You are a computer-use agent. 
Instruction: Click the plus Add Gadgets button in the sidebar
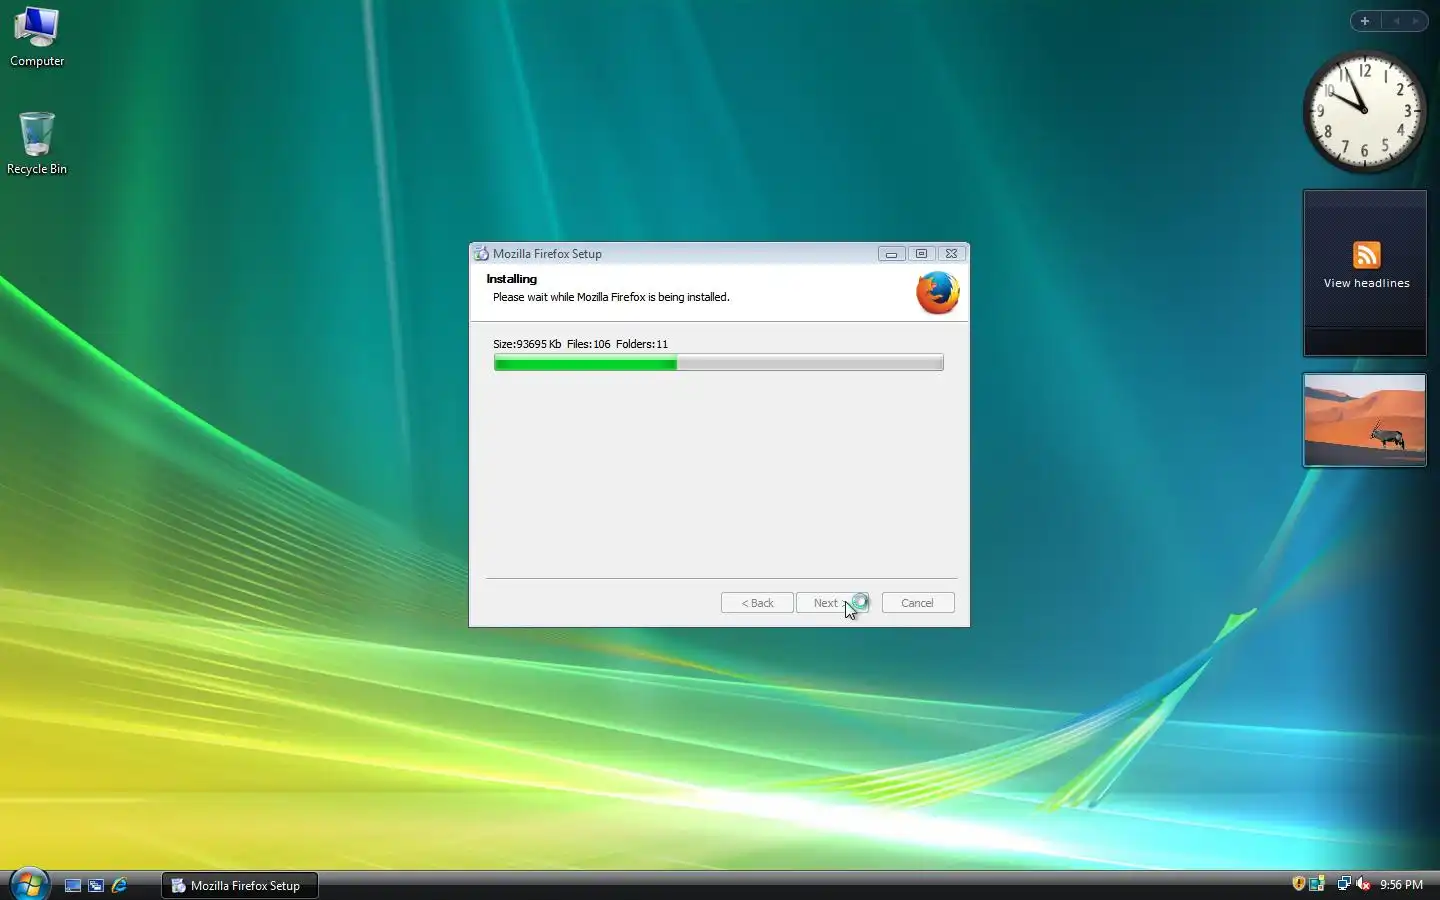coord(1364,21)
